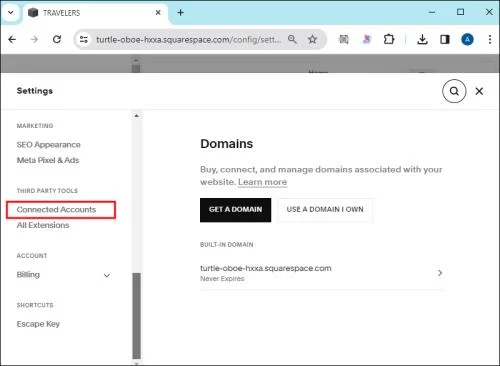Open Meta Pixel & Ads settings
The height and width of the screenshot is (366, 500).
(48, 160)
